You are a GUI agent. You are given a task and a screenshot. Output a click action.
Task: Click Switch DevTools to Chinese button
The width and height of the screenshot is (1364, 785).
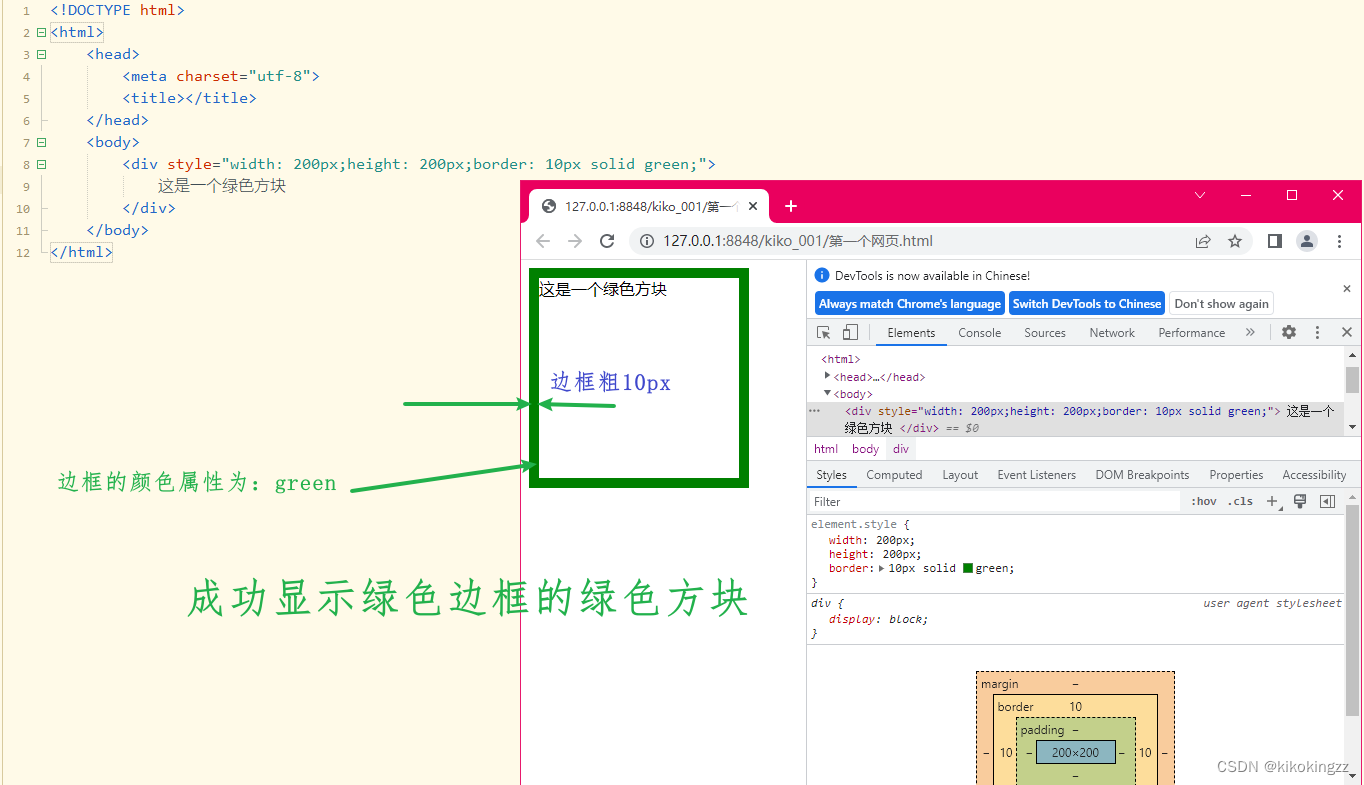pos(1087,304)
